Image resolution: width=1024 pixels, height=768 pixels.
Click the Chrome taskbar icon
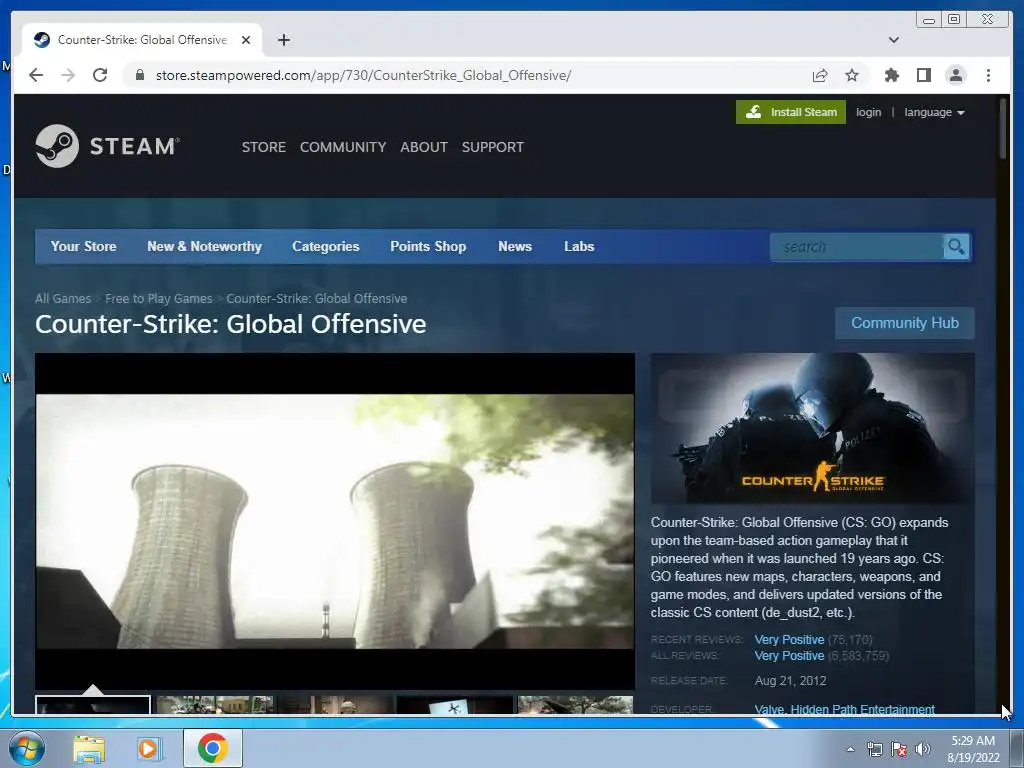(x=212, y=748)
